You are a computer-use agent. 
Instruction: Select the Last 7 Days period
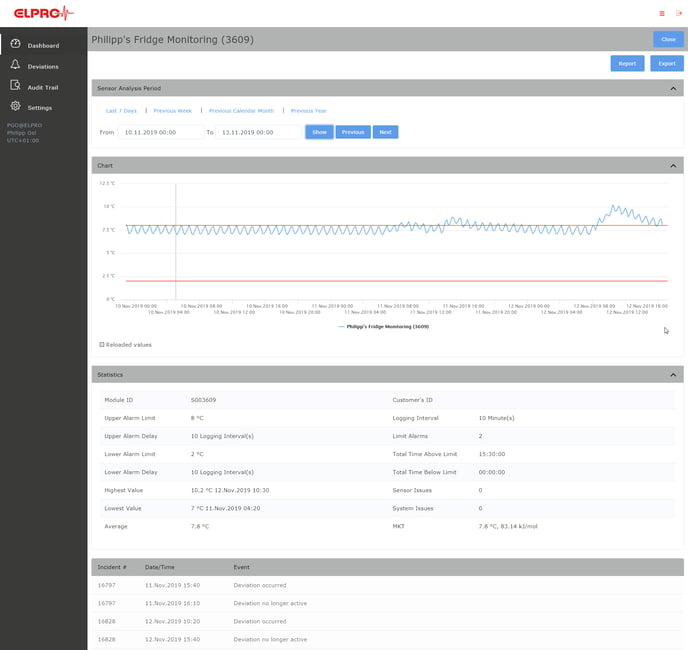tap(121, 111)
